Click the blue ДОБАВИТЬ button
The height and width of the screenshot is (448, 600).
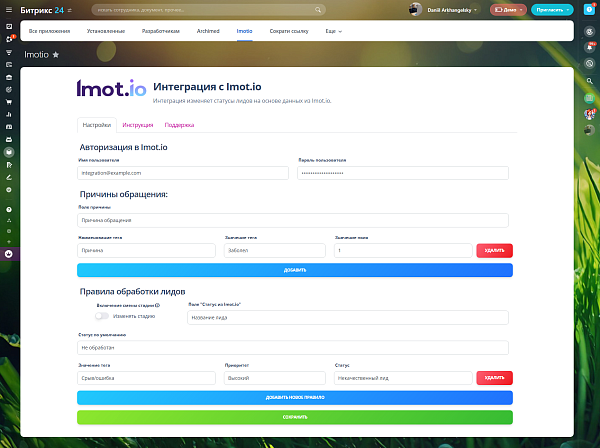[x=295, y=270]
